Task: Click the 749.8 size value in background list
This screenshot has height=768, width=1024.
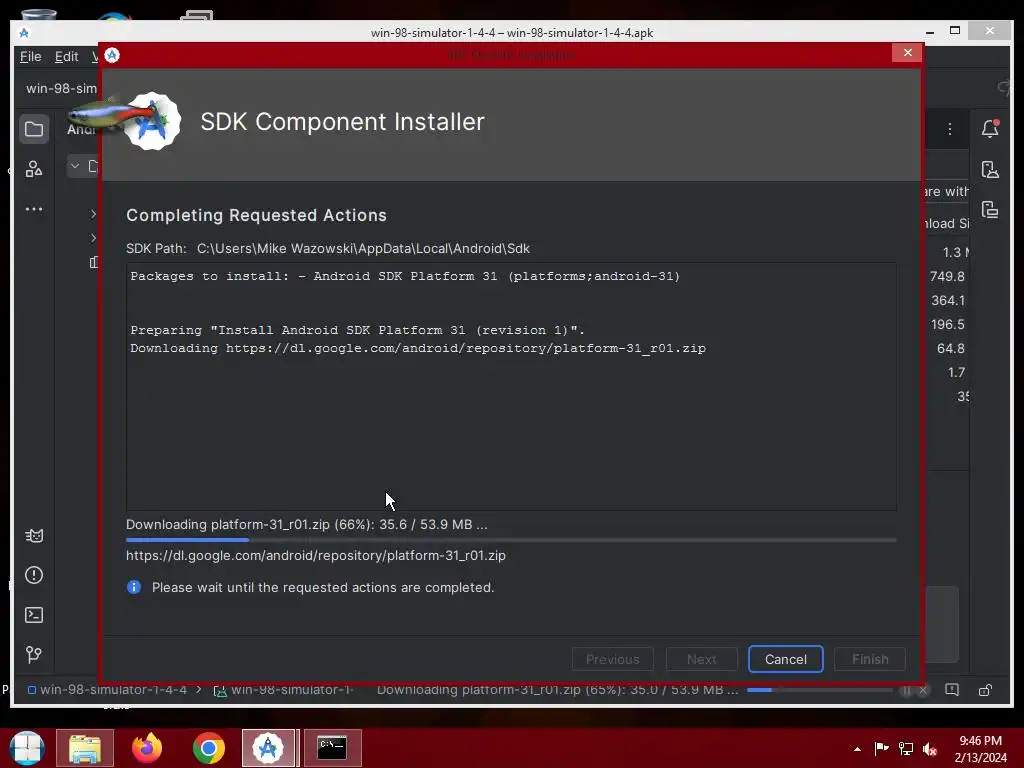Action: (947, 276)
